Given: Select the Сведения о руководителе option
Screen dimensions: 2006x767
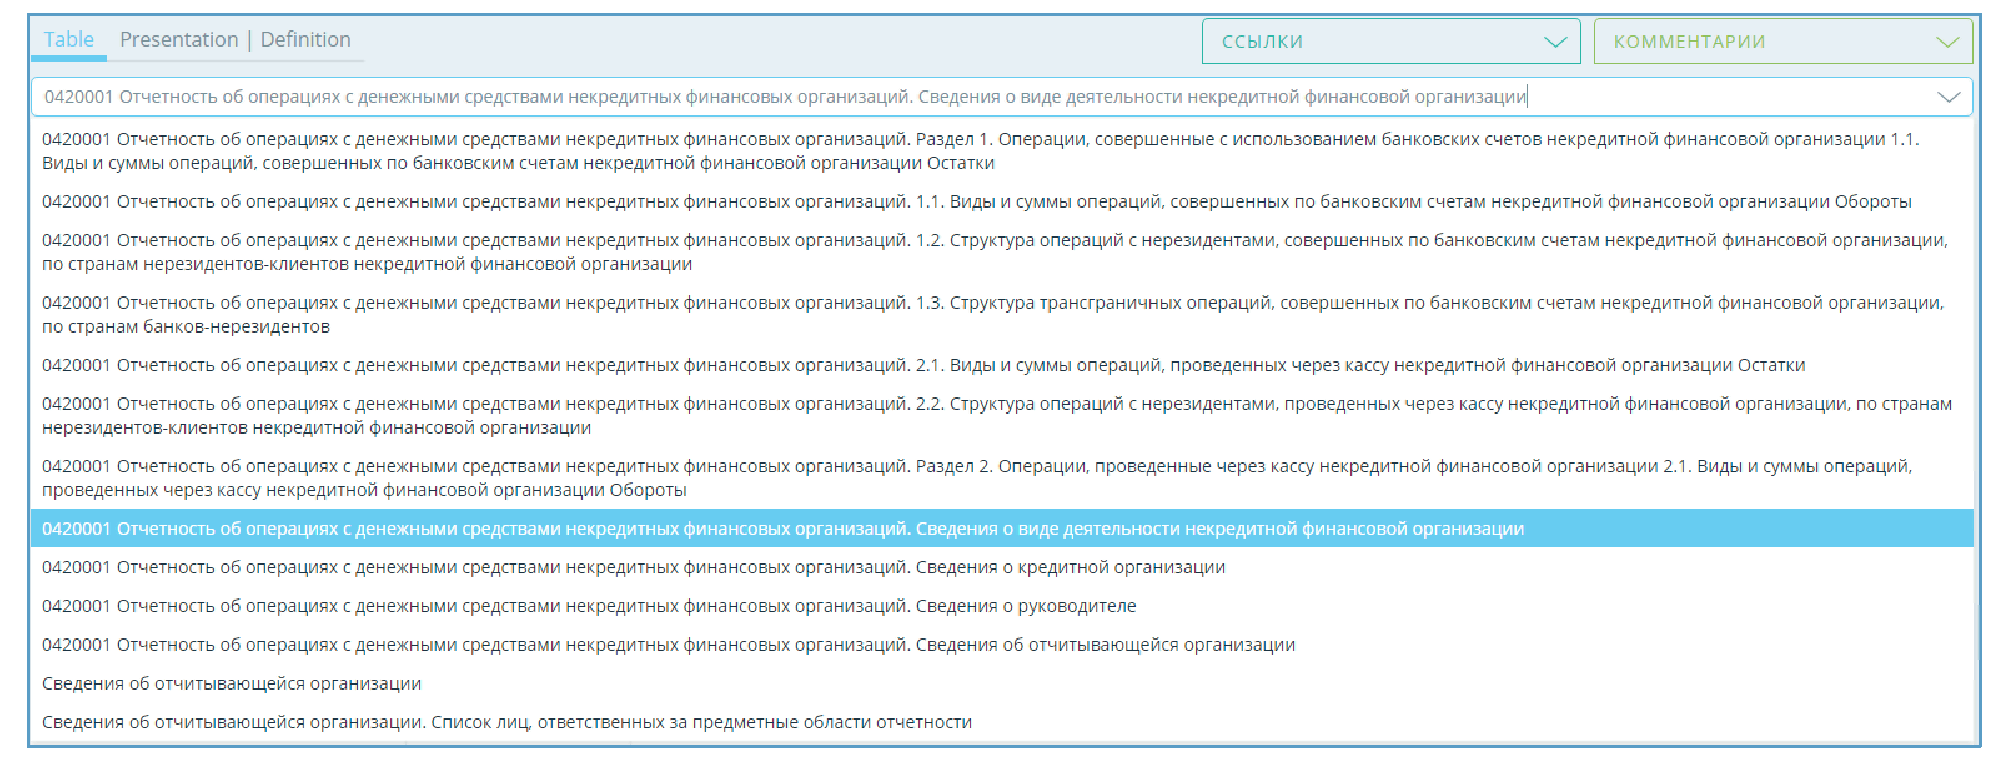Looking at the screenshot, I should (589, 607).
